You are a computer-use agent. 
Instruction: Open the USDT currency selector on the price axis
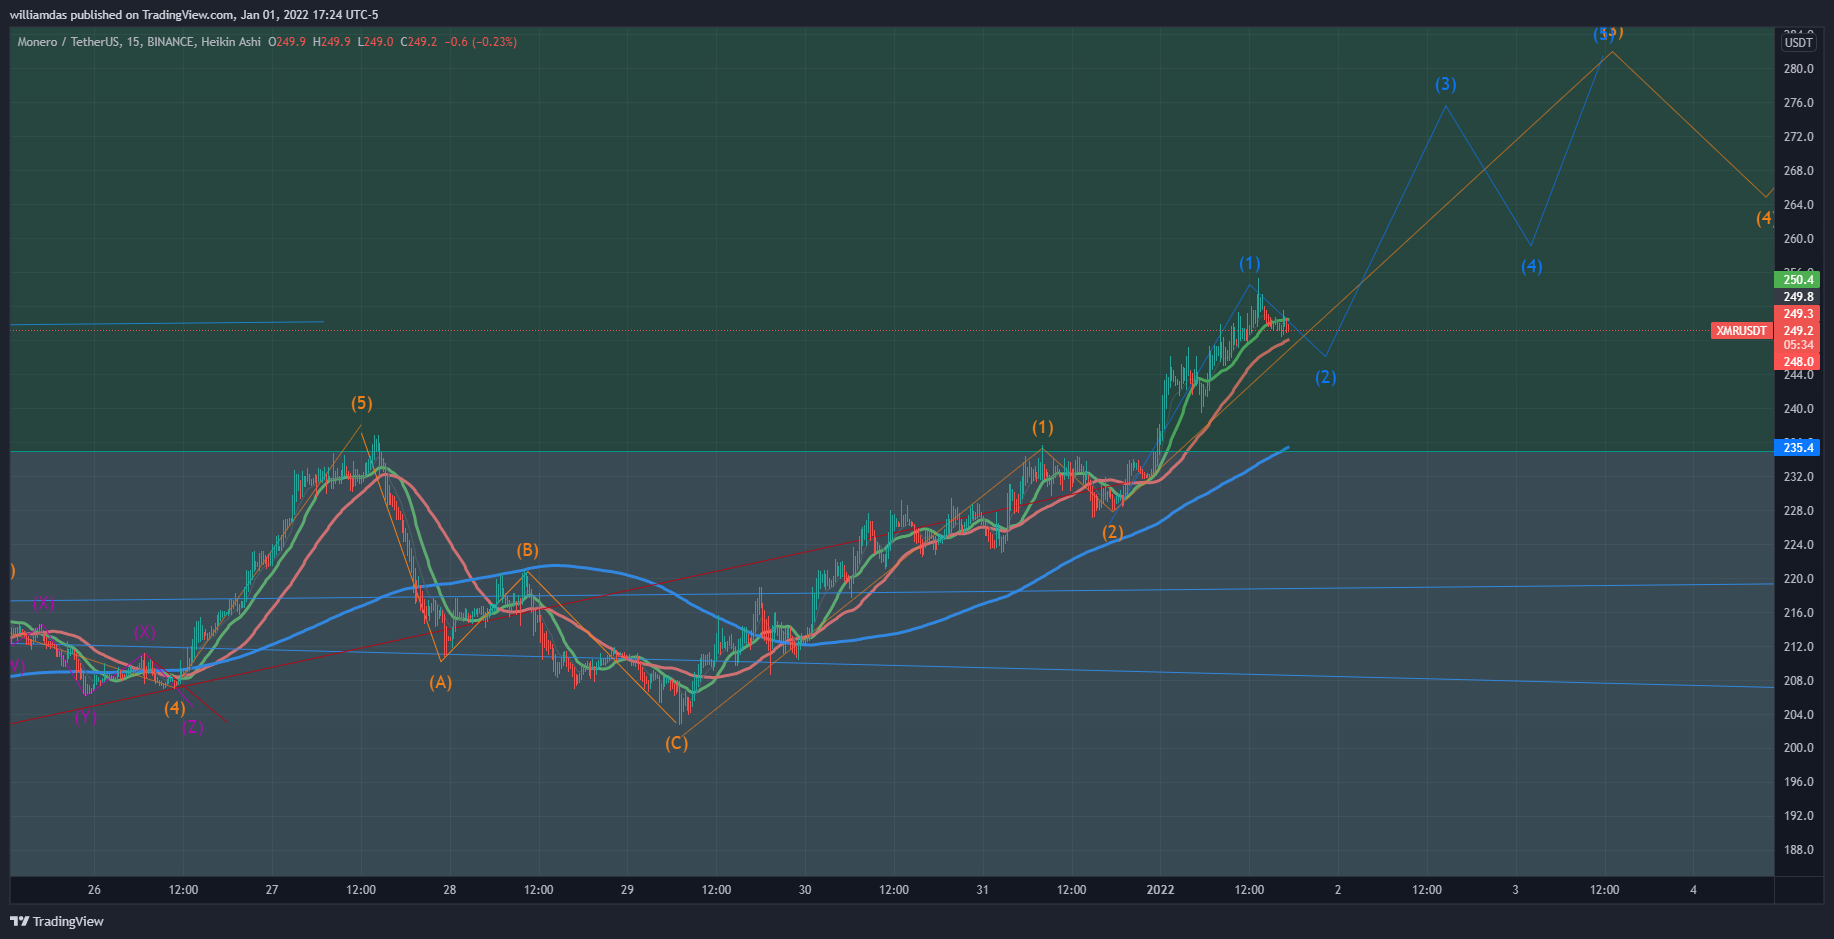(1798, 42)
